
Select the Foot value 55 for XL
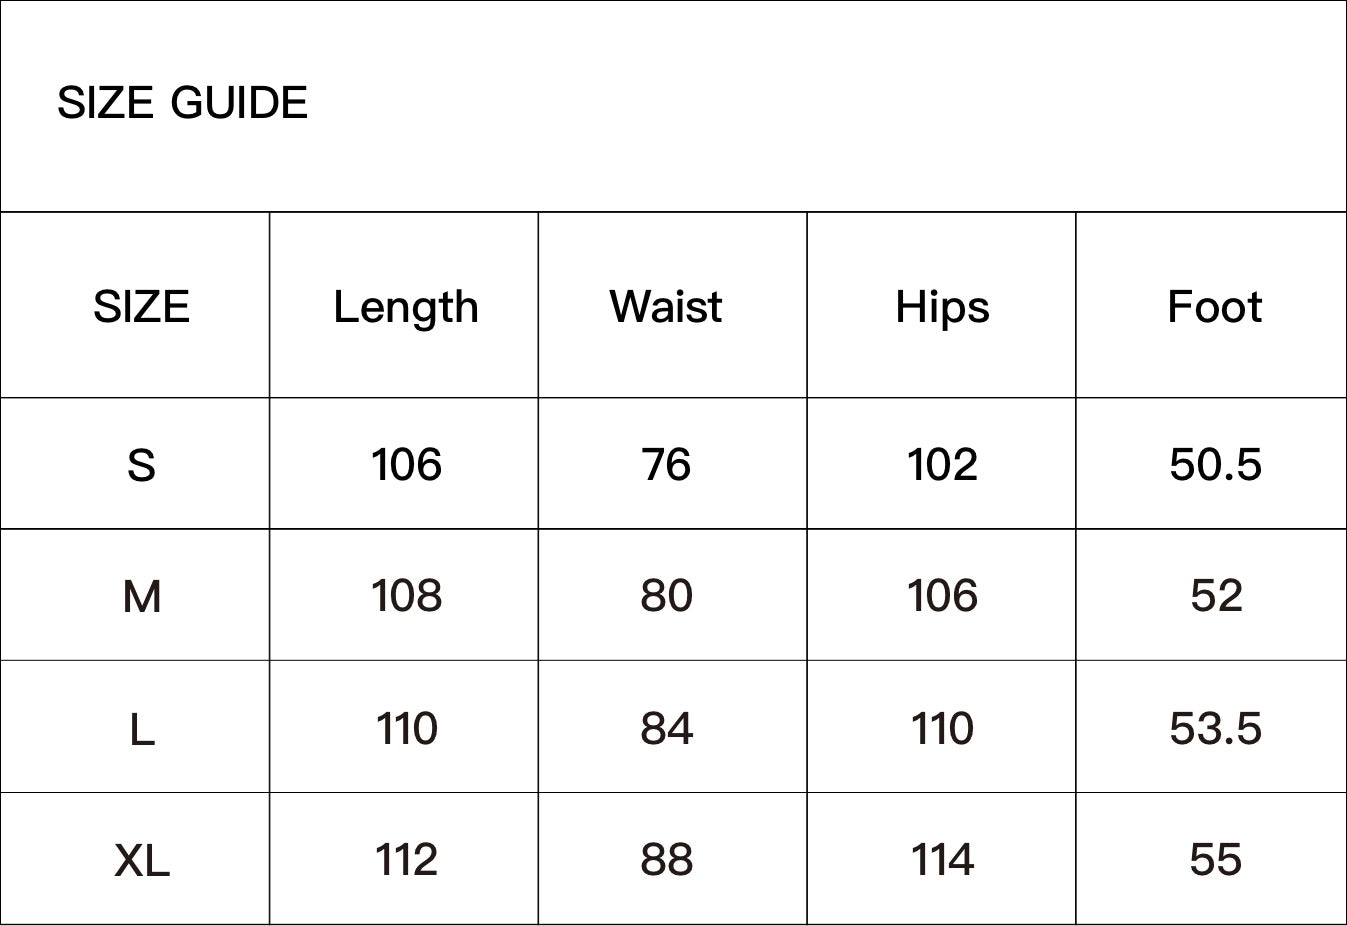click(1215, 859)
